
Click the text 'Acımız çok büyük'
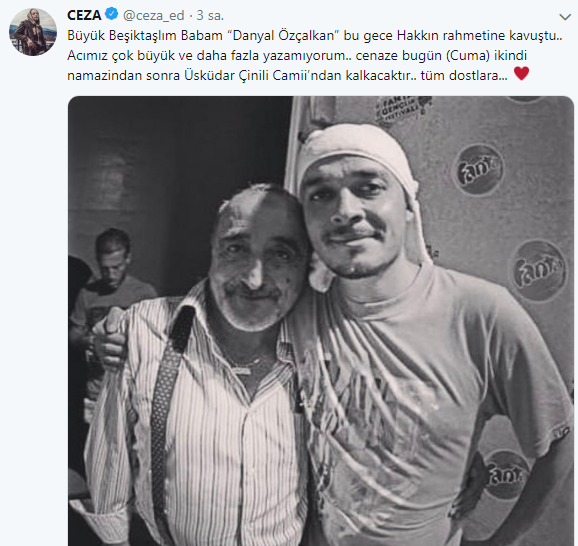tap(121, 56)
